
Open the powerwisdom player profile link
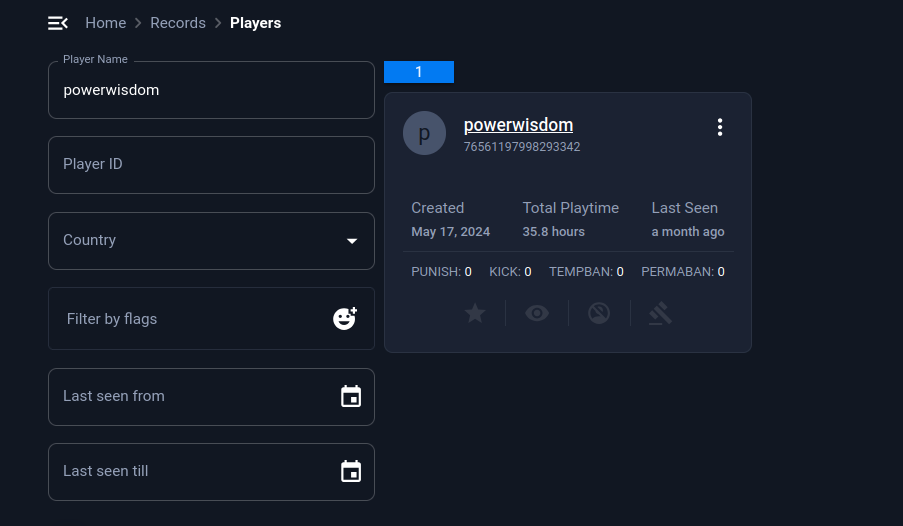518,125
